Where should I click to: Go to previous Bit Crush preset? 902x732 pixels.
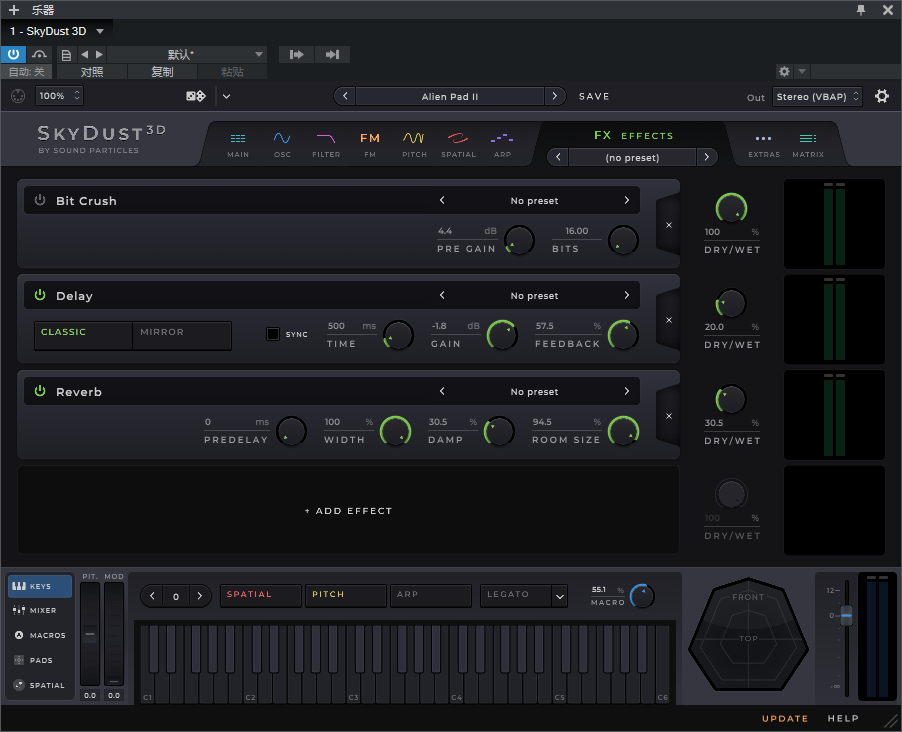tap(442, 200)
